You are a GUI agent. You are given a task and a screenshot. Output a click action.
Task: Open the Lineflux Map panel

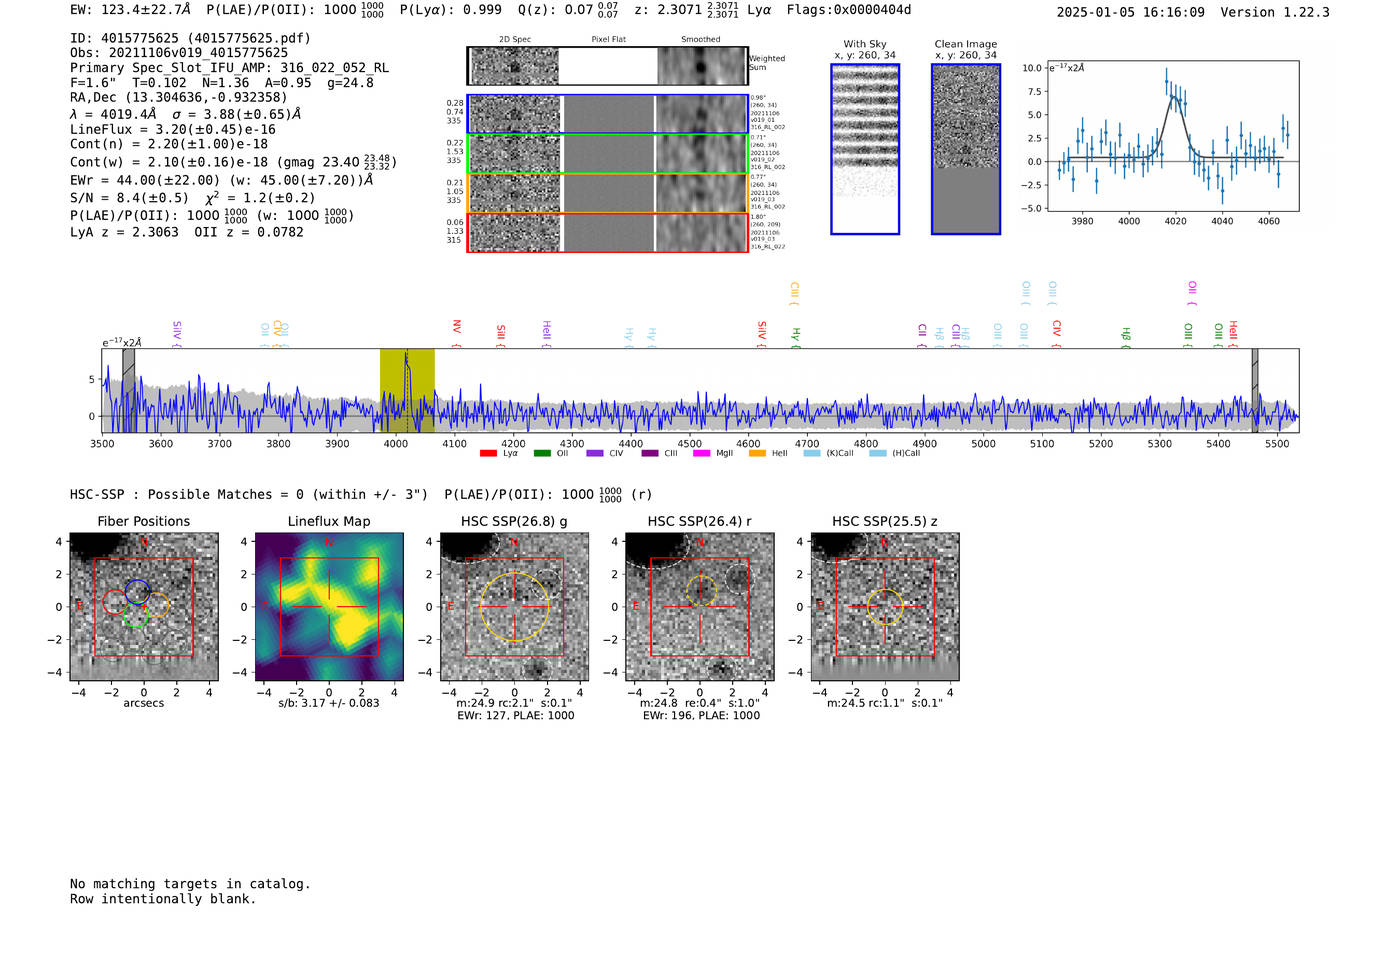tap(329, 607)
